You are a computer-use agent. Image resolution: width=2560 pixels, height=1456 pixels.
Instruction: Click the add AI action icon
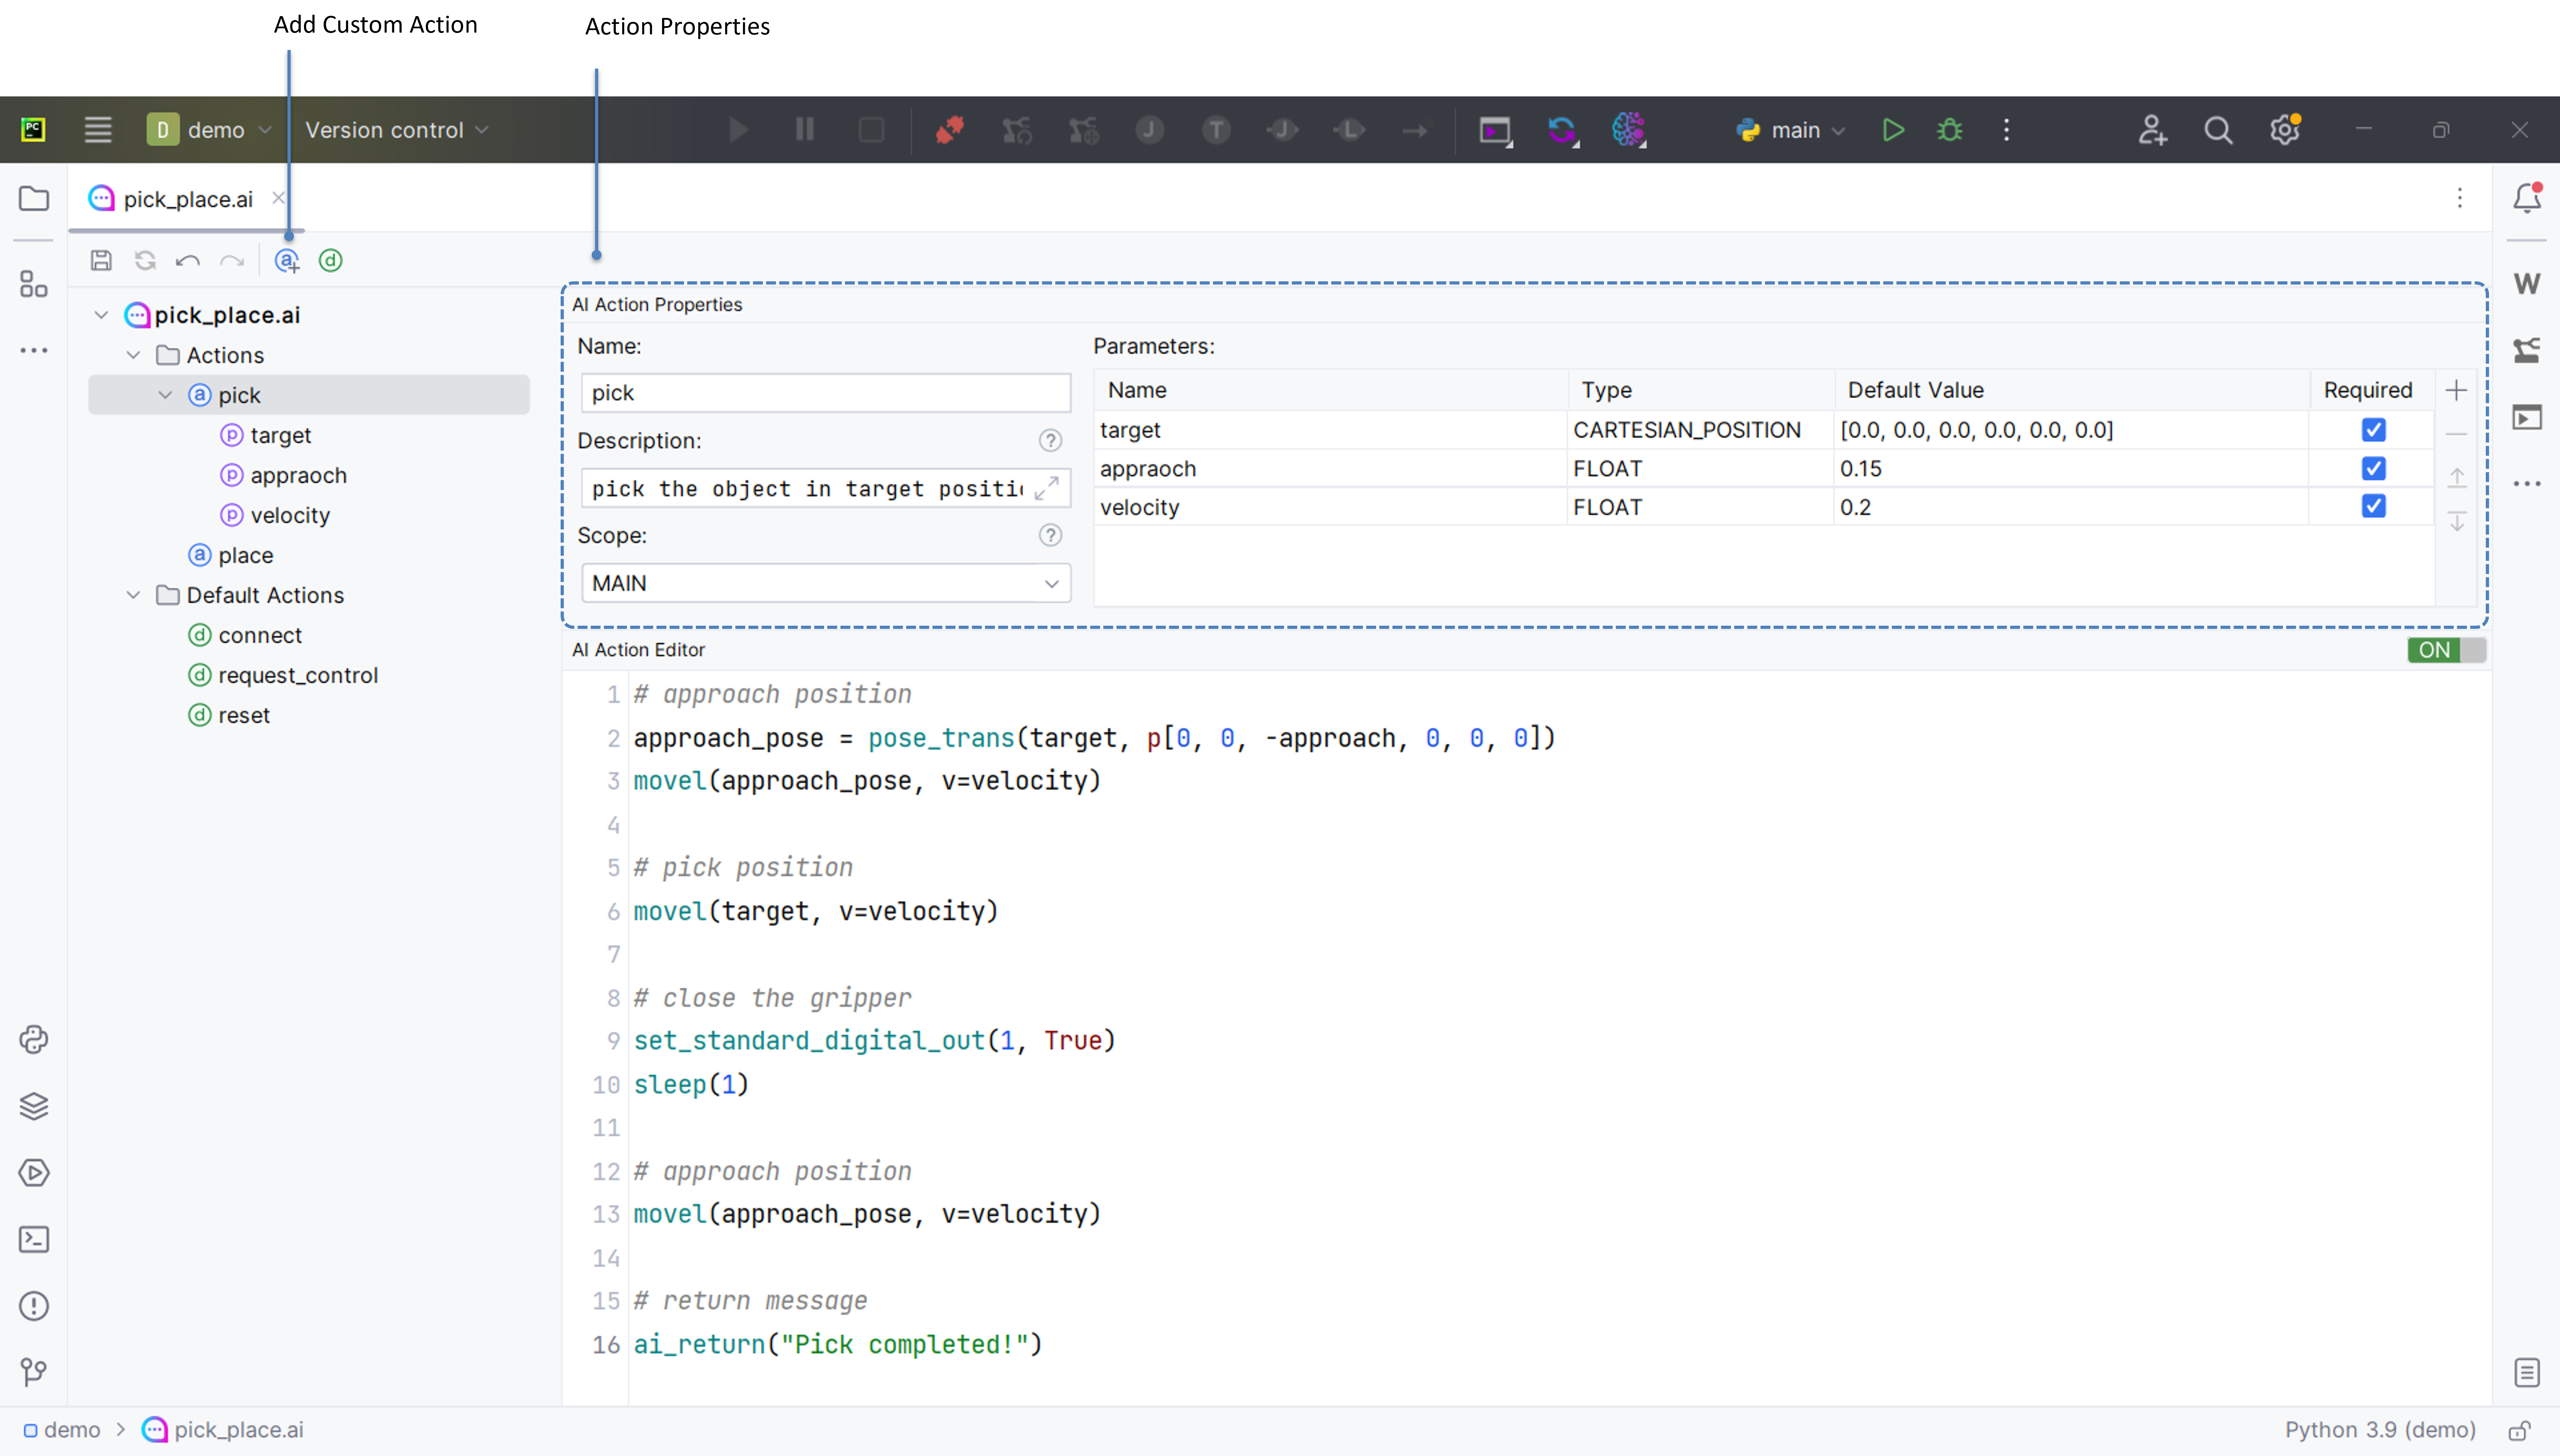click(x=287, y=261)
